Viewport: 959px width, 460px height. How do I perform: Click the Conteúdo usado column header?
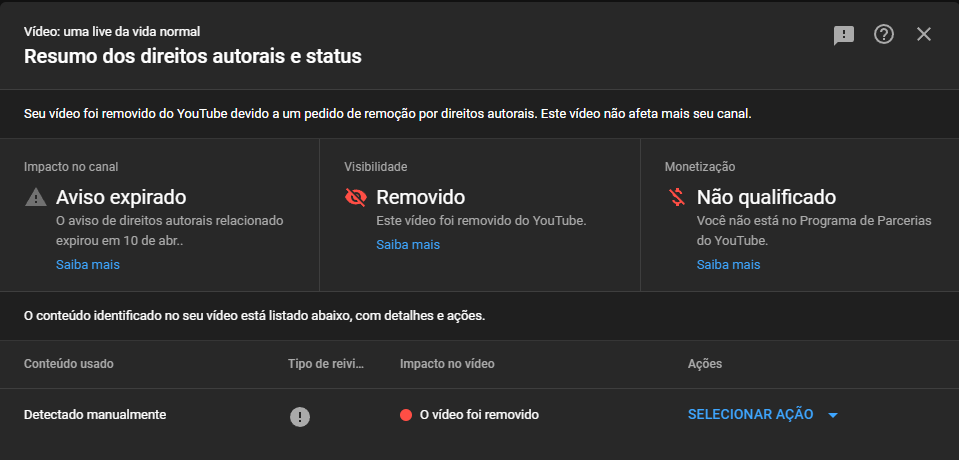(x=68, y=364)
